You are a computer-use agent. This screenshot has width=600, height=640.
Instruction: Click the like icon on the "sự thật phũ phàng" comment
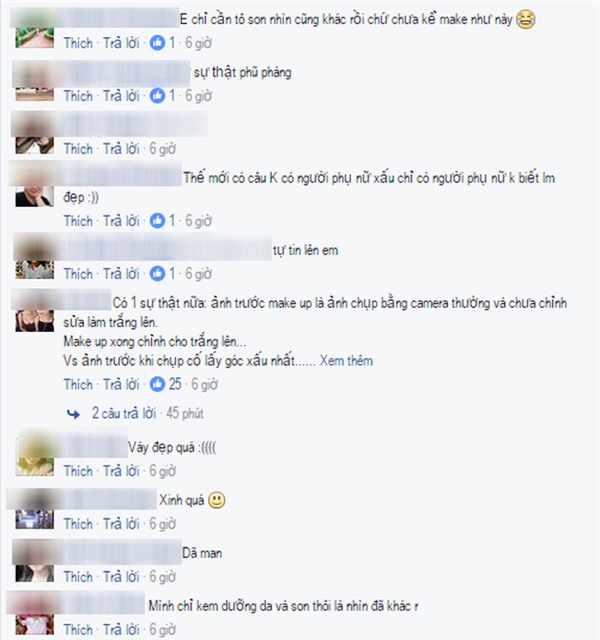[157, 96]
